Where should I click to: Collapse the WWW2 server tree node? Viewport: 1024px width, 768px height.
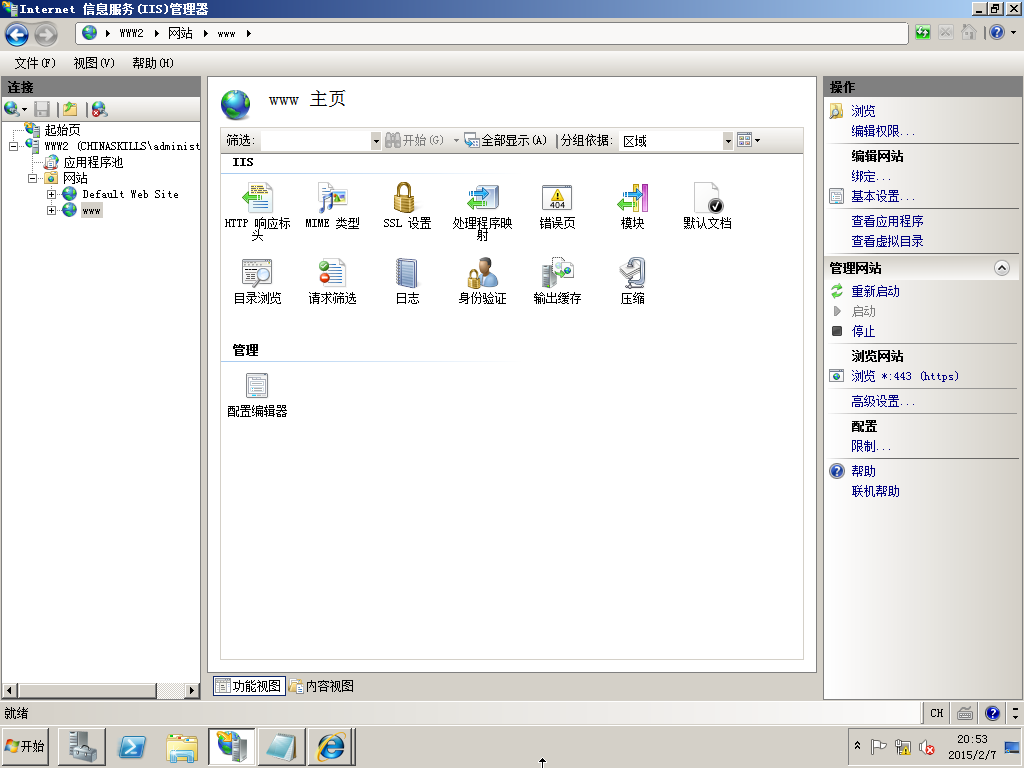pyautogui.click(x=13, y=146)
